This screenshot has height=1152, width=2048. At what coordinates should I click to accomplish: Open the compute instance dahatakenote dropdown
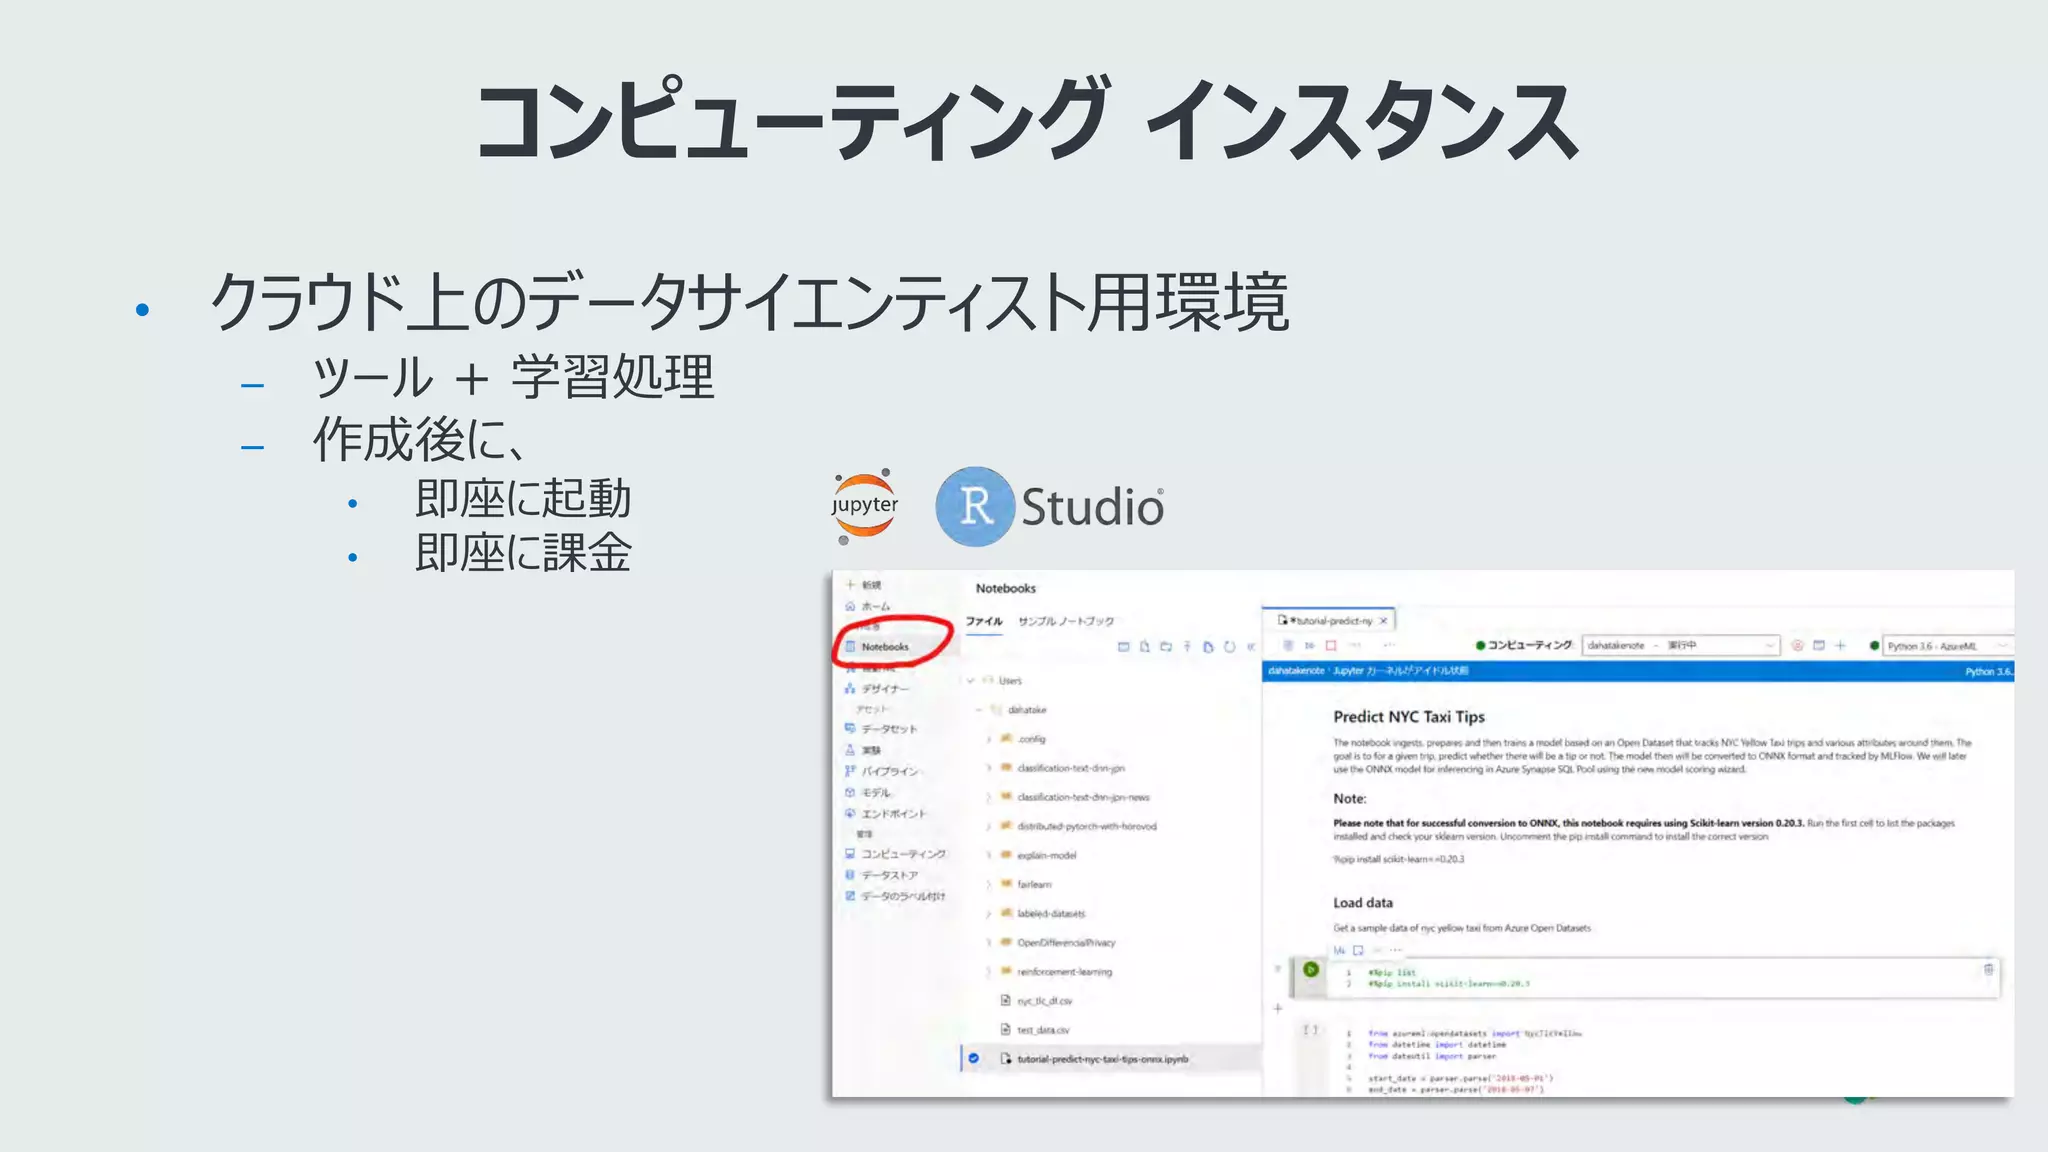(1680, 646)
